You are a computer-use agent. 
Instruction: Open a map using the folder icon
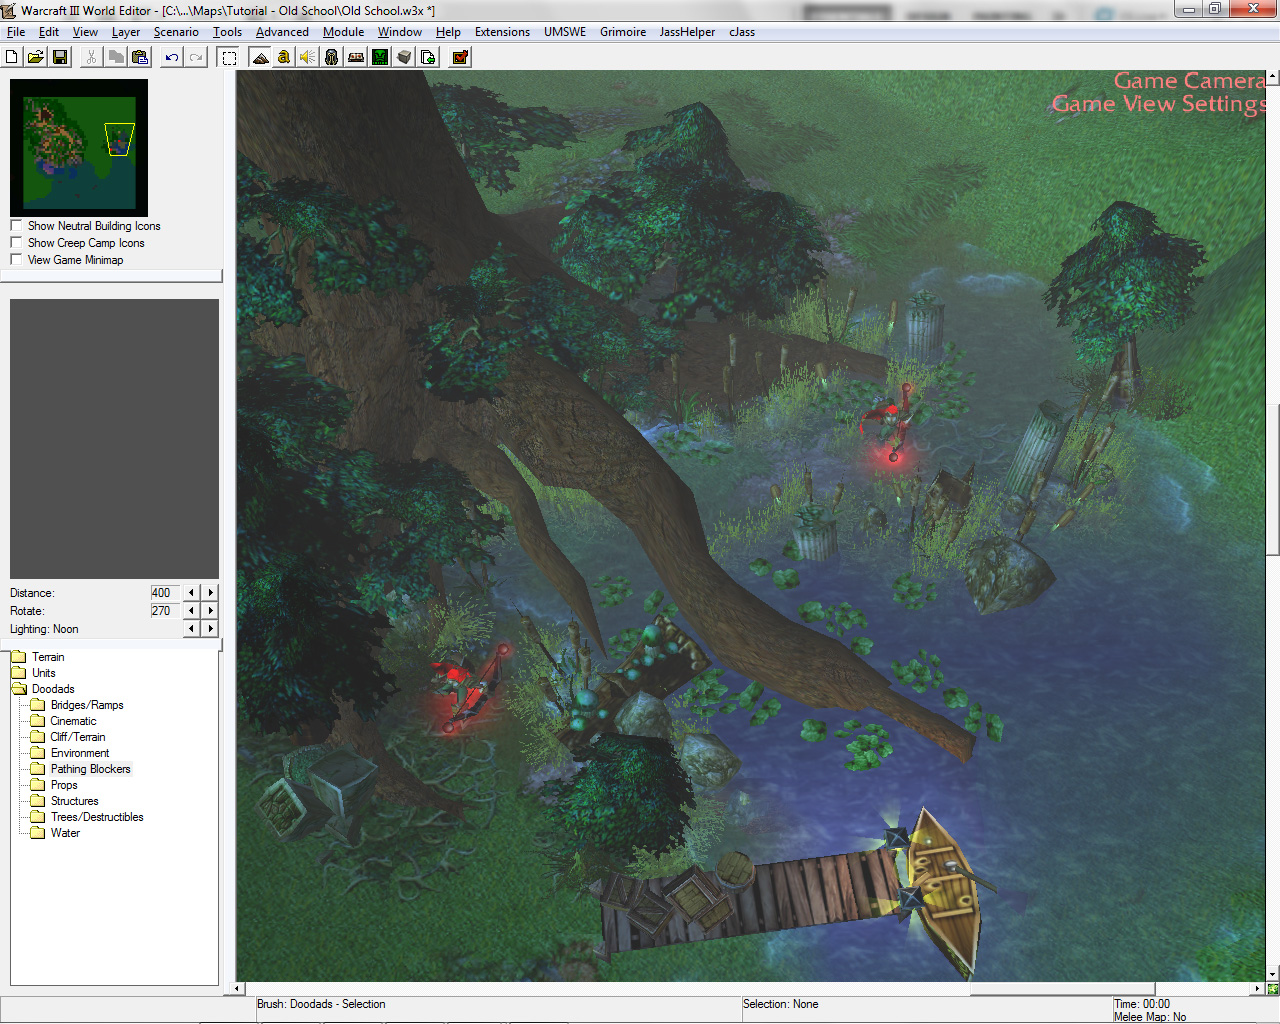point(36,57)
